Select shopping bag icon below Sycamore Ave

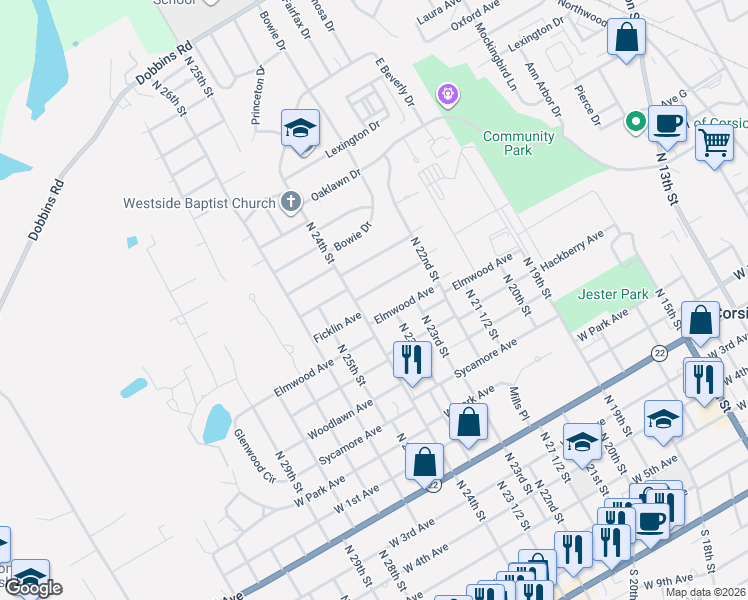[x=468, y=422]
